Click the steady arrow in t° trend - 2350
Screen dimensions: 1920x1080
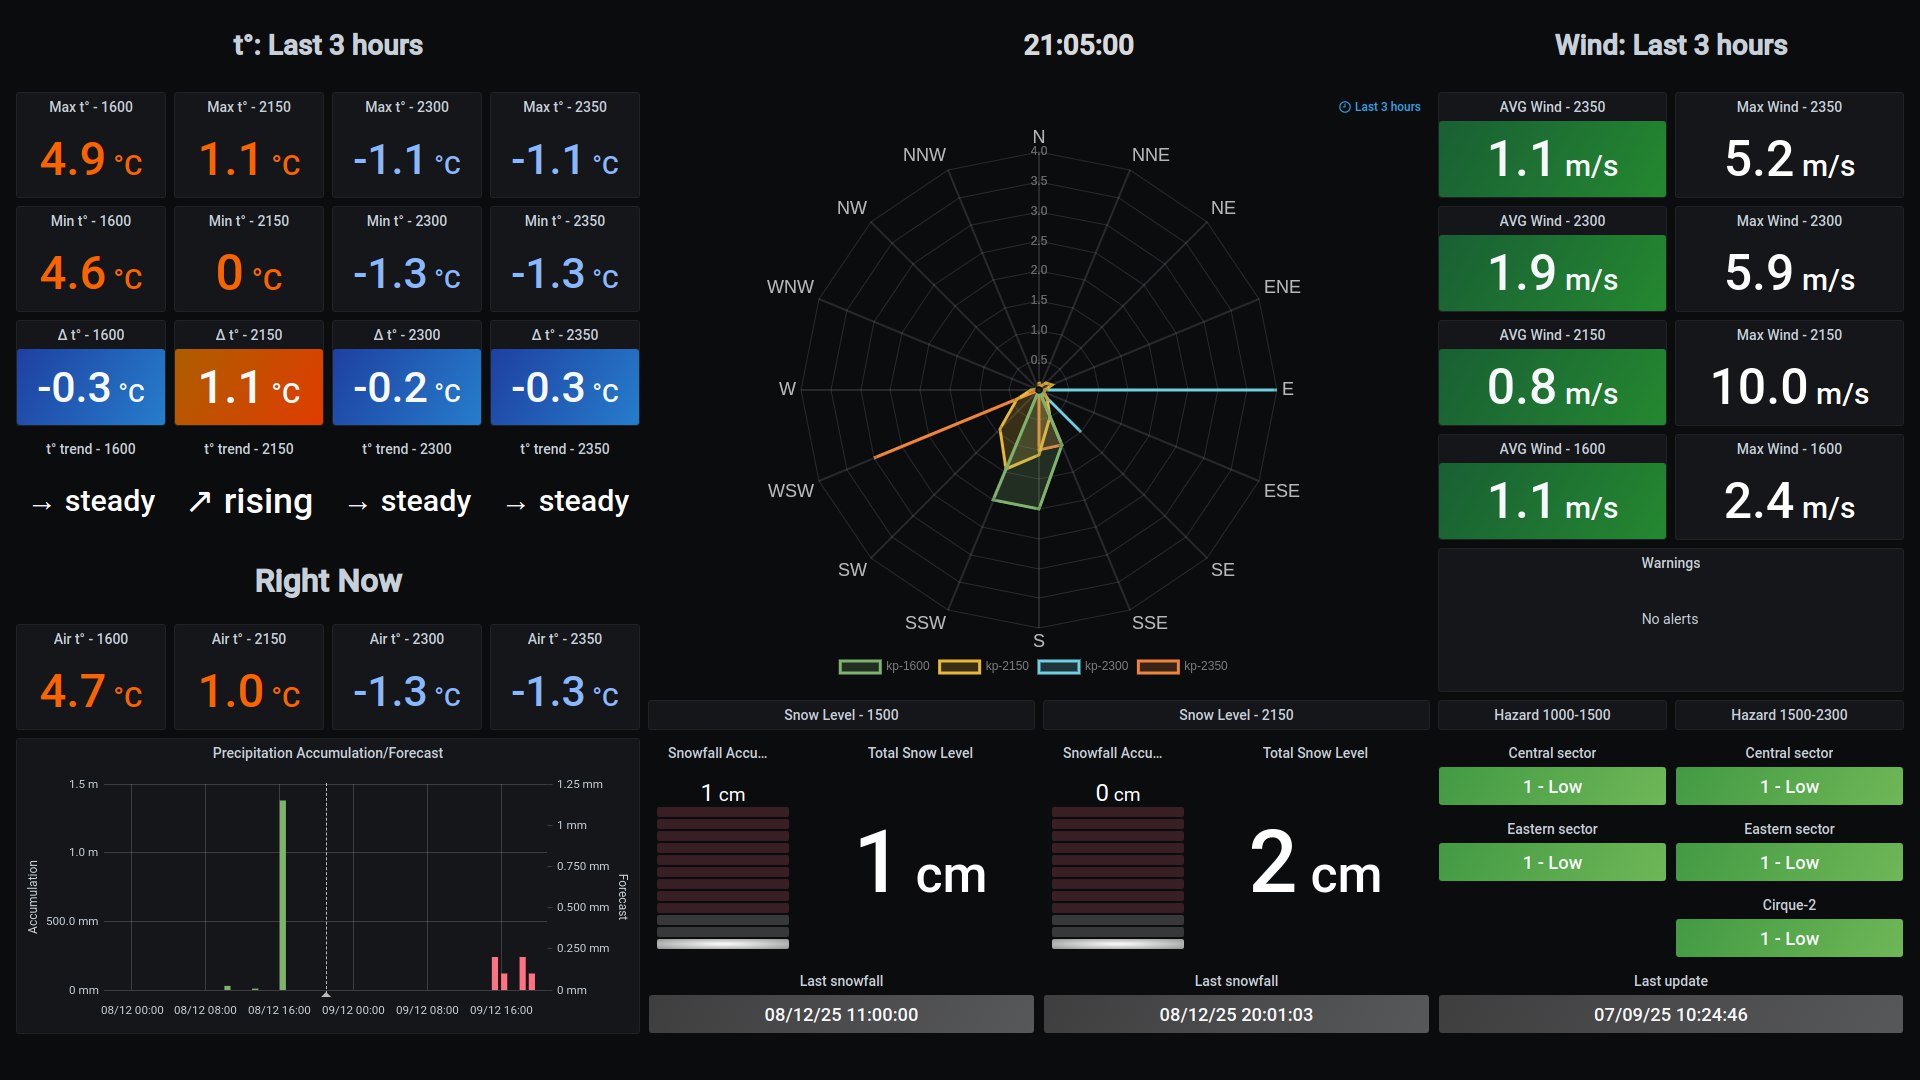(515, 505)
